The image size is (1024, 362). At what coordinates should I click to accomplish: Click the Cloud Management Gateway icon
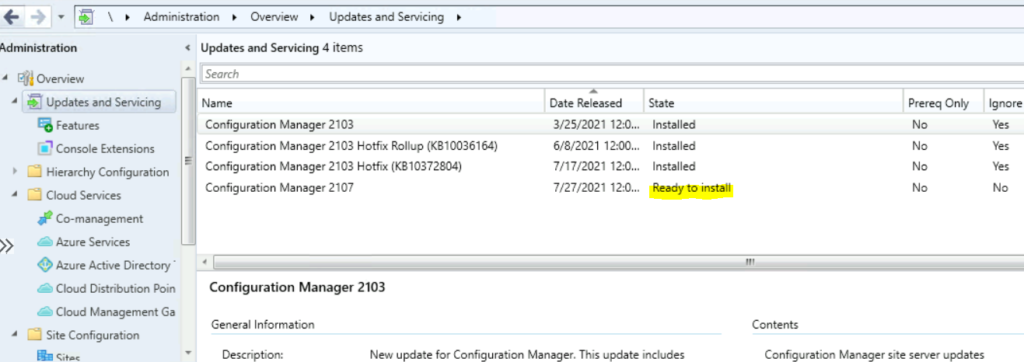coord(45,312)
